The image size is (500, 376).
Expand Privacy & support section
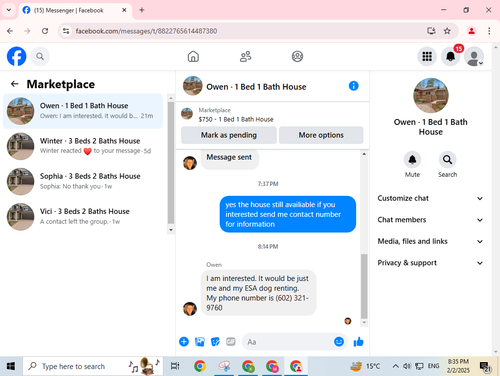point(430,263)
